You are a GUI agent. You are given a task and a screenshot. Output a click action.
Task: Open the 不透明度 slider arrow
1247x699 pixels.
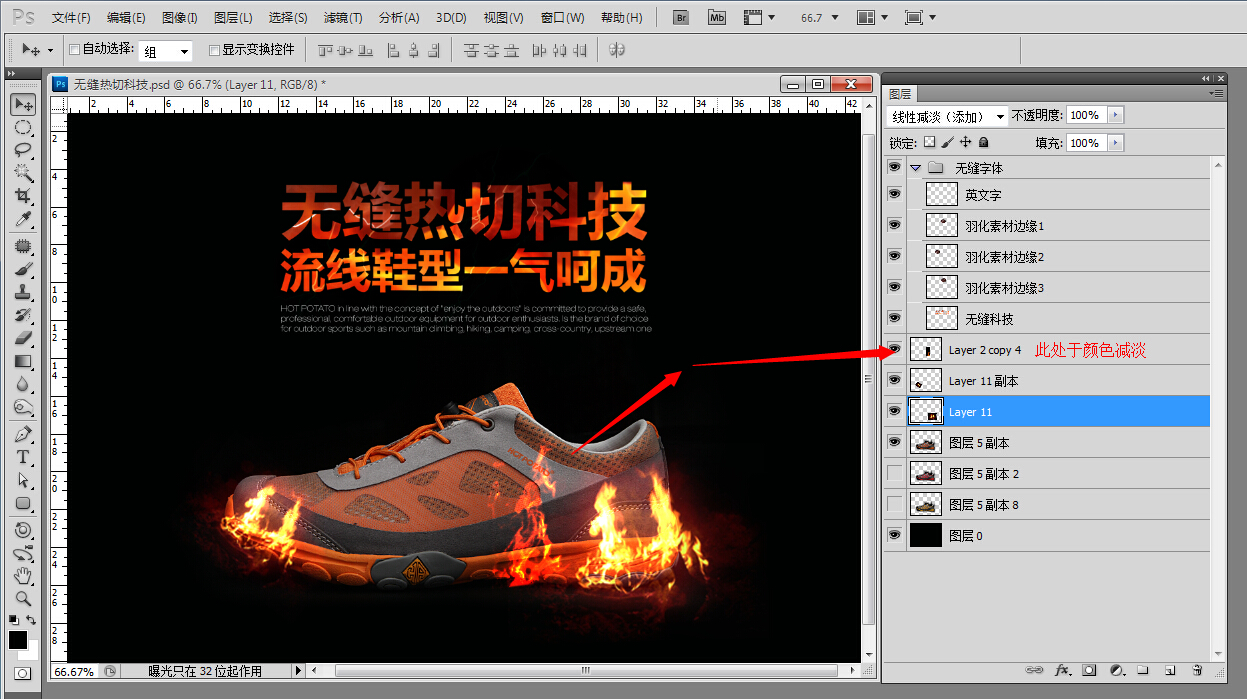1116,115
